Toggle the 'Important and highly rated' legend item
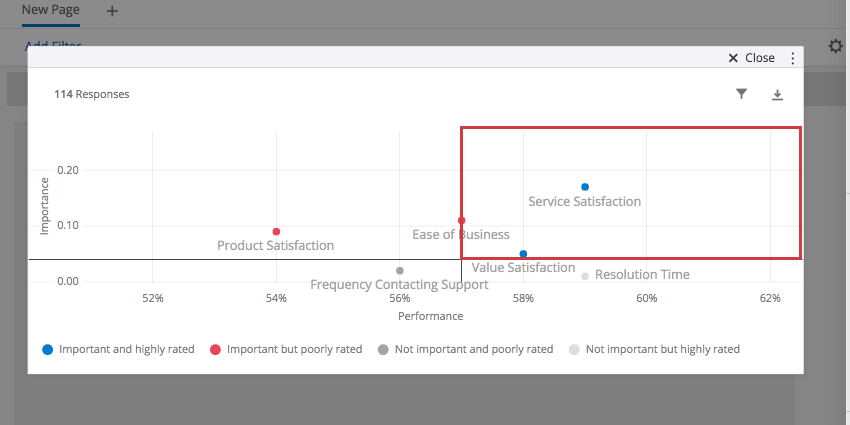The height and width of the screenshot is (425, 850). point(118,350)
